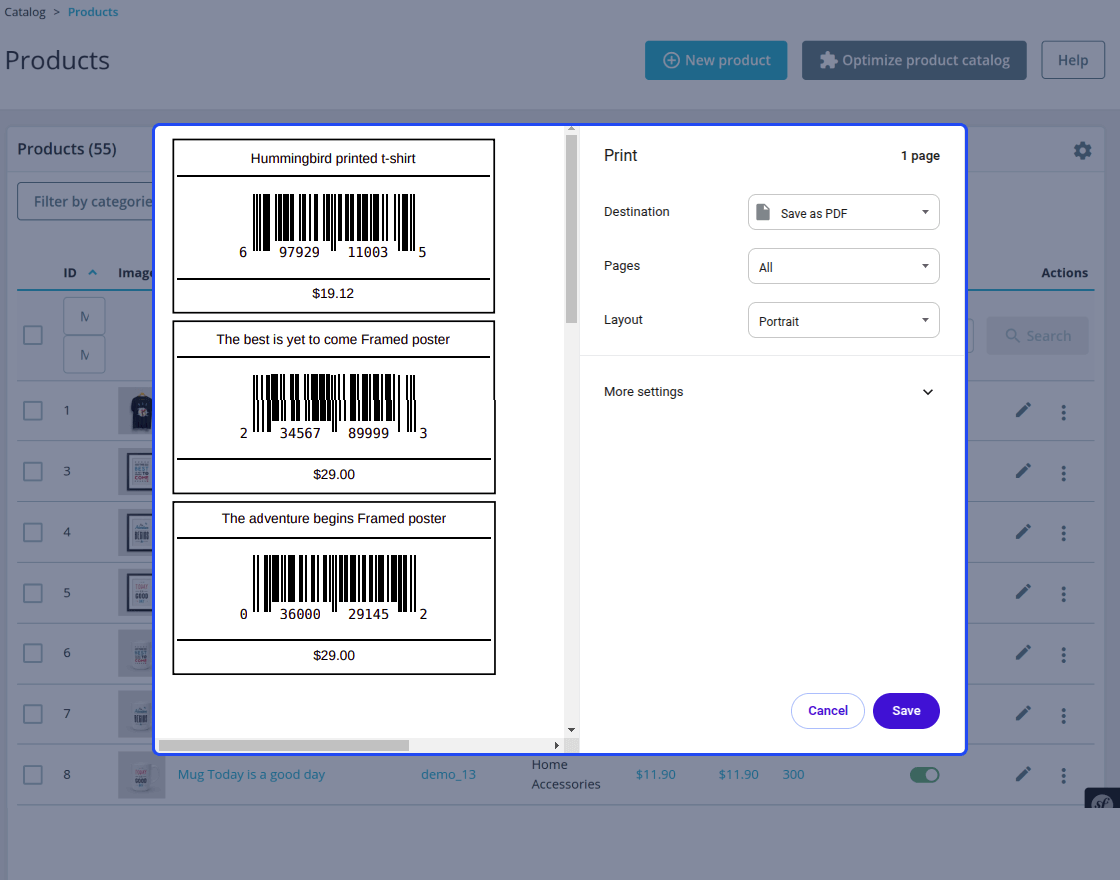Click the Help button
Viewport: 1120px width, 880px height.
pos(1073,60)
